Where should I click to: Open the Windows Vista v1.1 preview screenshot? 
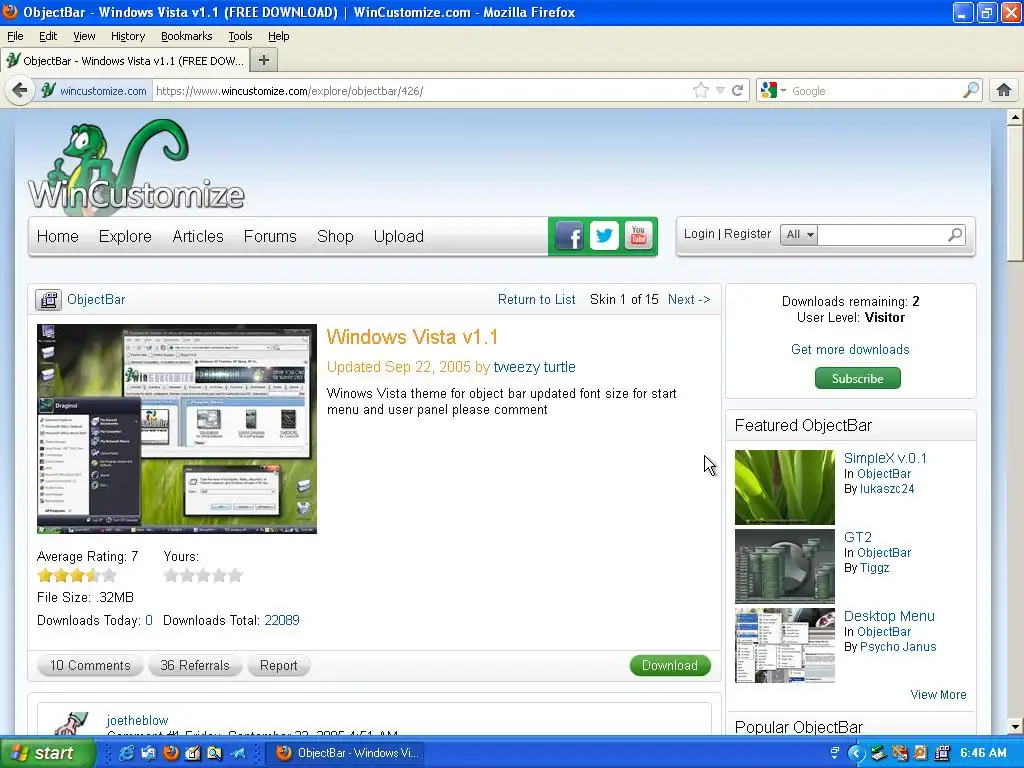coord(177,429)
